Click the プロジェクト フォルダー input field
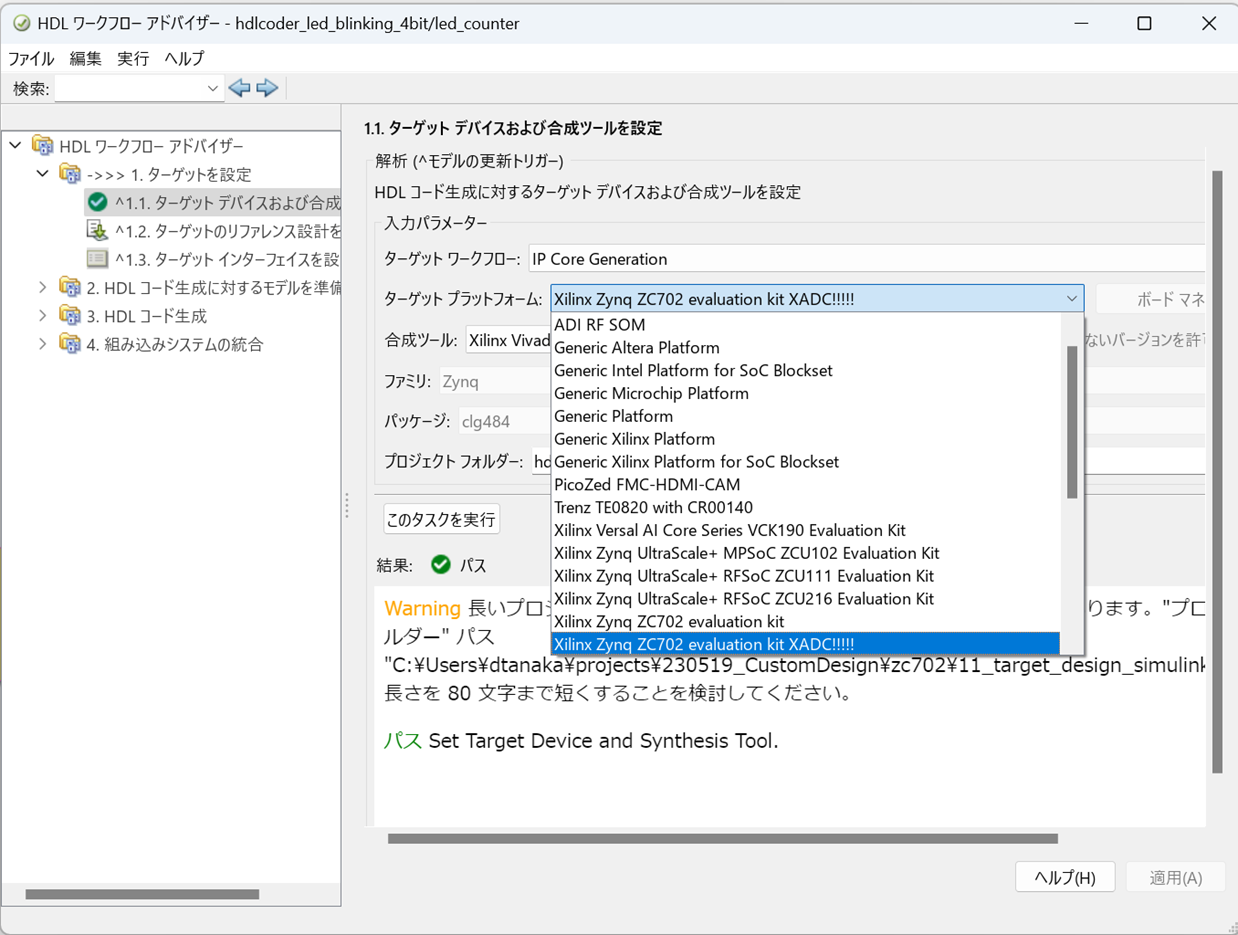The image size is (1238, 935). pos(866,461)
